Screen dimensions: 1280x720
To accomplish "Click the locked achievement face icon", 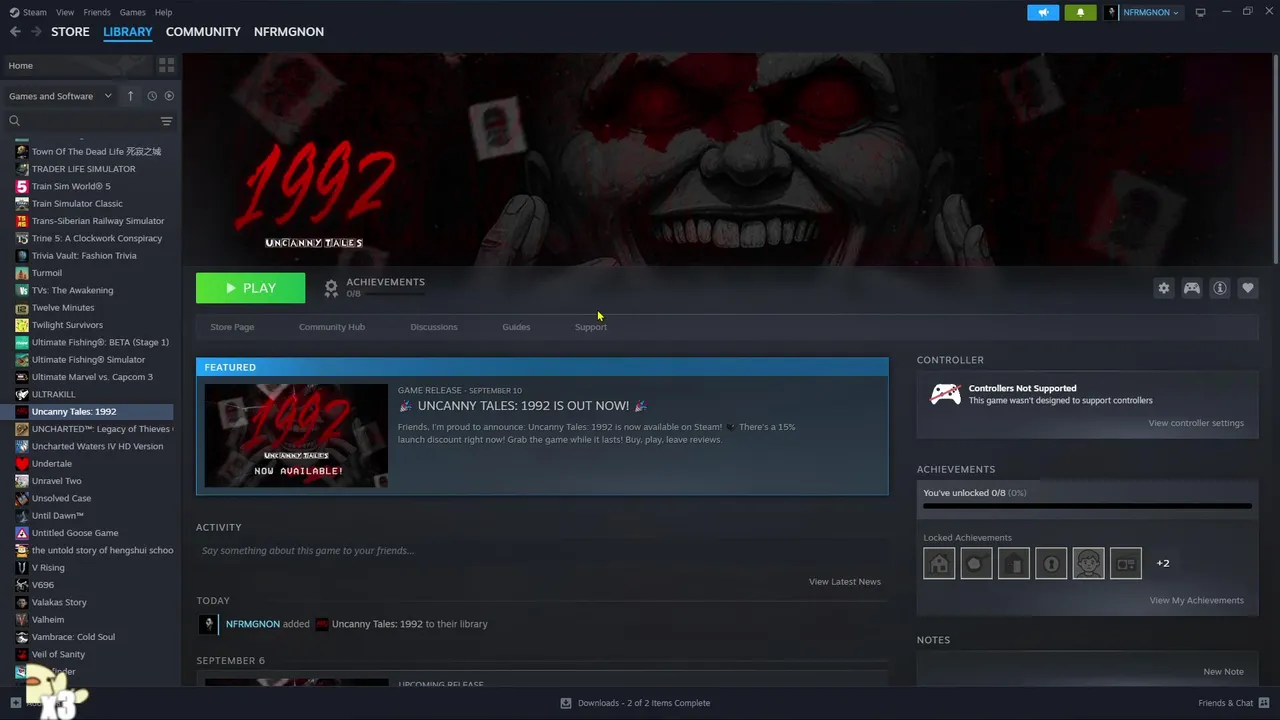I will 1088,563.
